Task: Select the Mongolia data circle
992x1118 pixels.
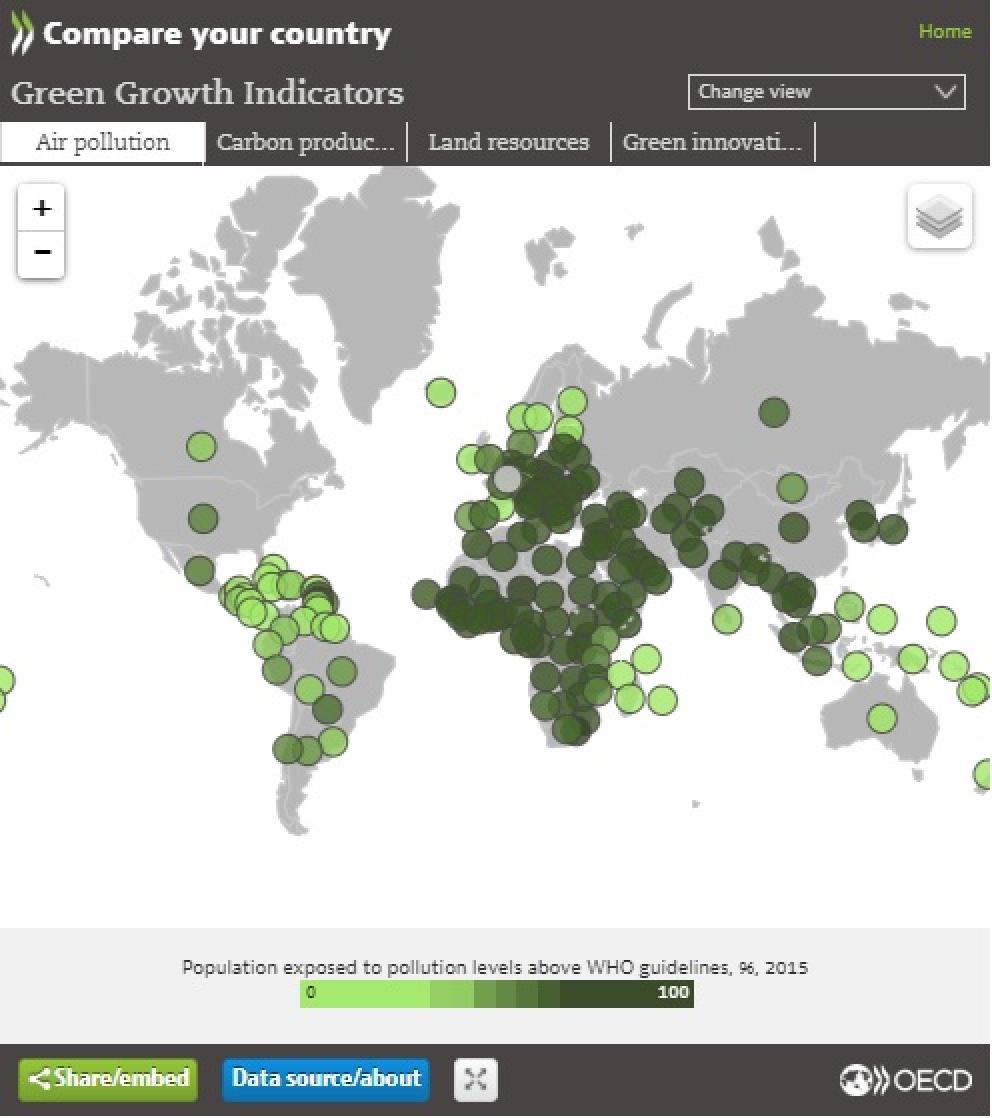Action: point(792,488)
